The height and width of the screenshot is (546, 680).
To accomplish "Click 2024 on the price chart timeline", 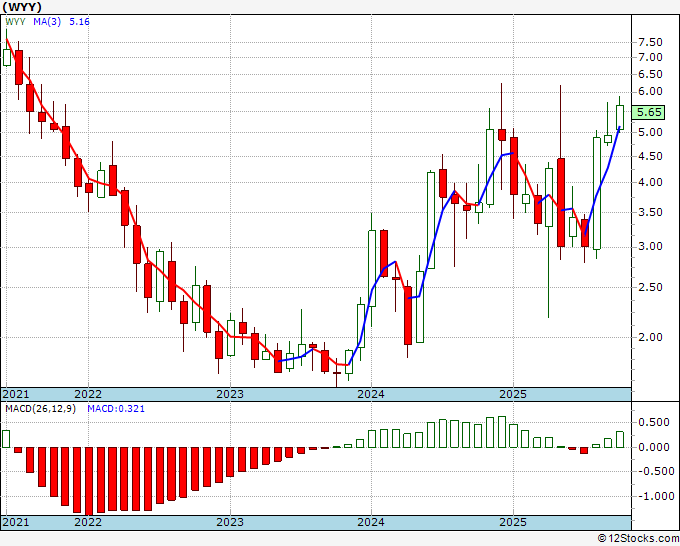I will pyautogui.click(x=371, y=394).
